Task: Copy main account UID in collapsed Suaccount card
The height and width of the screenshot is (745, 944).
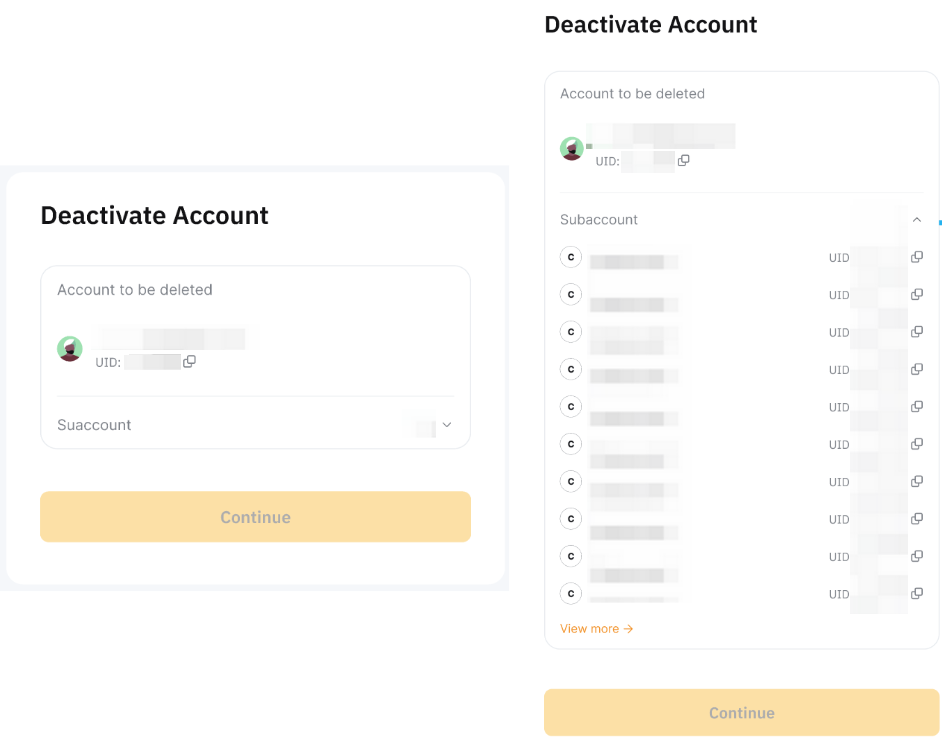Action: [x=189, y=361]
